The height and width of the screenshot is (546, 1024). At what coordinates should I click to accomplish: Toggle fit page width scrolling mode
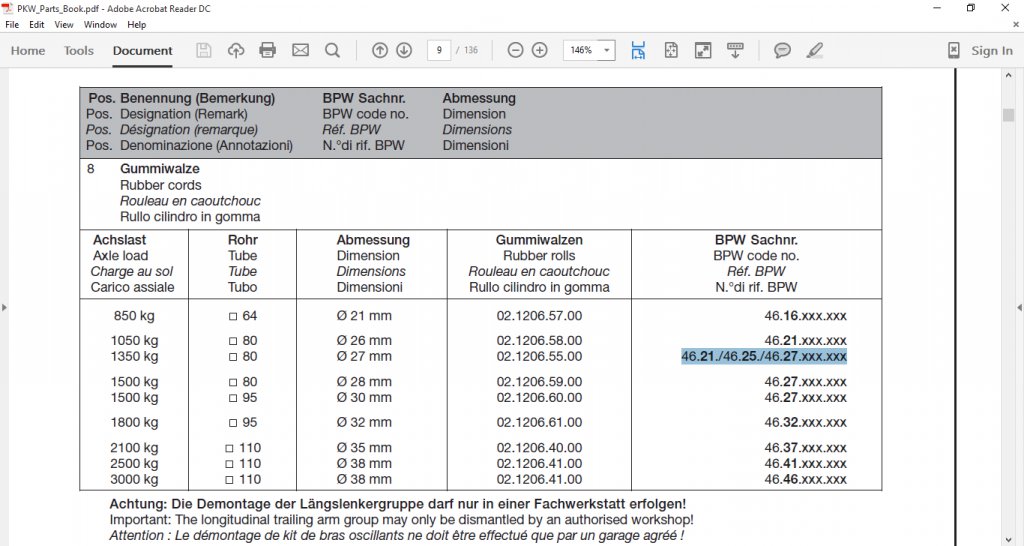coord(639,50)
